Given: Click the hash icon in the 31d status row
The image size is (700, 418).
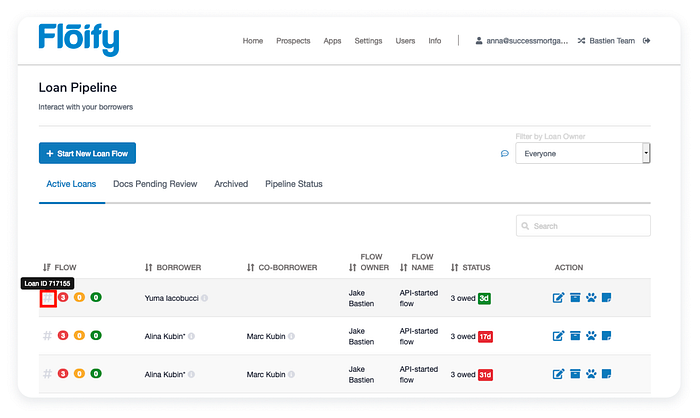Looking at the screenshot, I should 47,374.
